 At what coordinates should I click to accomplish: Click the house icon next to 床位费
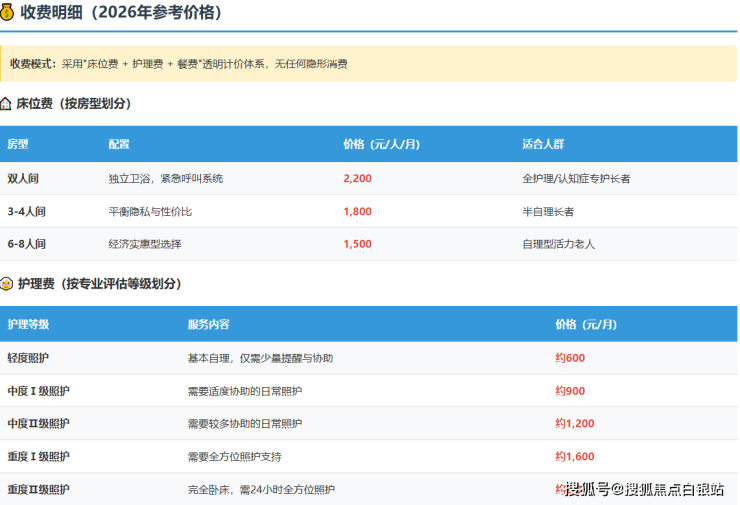click(7, 104)
